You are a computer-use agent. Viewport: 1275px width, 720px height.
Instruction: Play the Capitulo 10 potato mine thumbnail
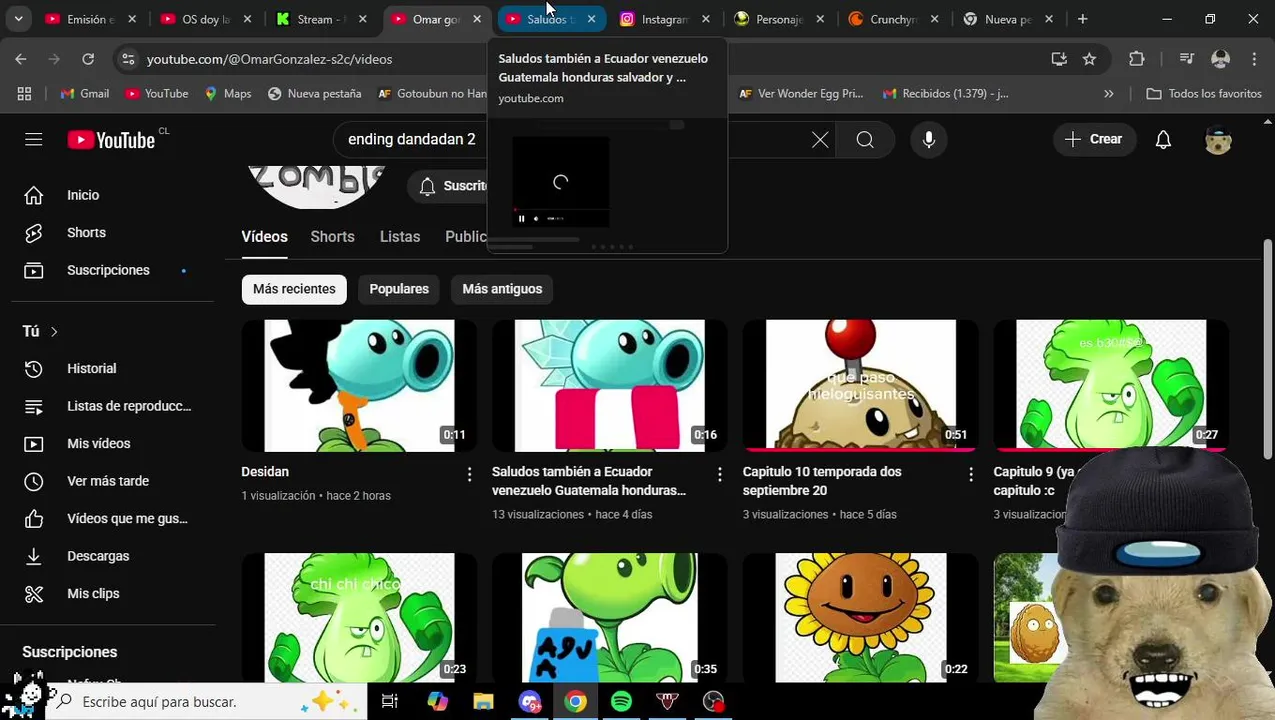[861, 386]
